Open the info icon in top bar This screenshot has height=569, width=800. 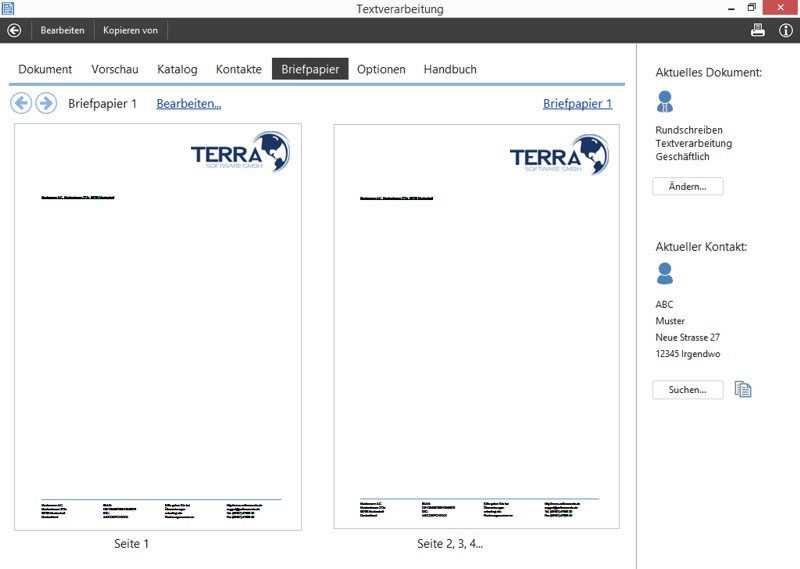[786, 31]
